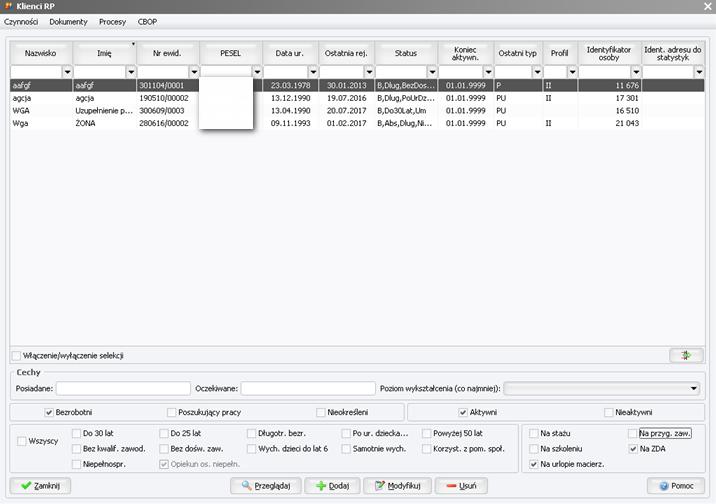The height and width of the screenshot is (504, 716).
Task: Open PESEL column filter dropdown
Action: point(257,72)
